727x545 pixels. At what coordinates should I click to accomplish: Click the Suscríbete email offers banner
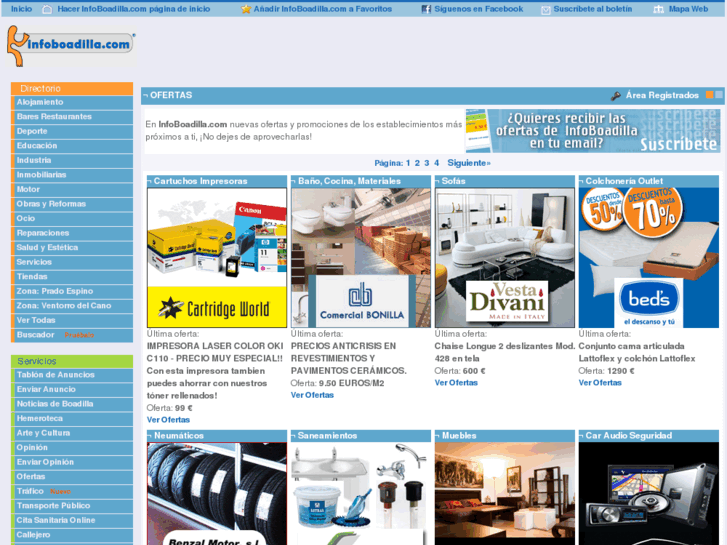(x=593, y=131)
